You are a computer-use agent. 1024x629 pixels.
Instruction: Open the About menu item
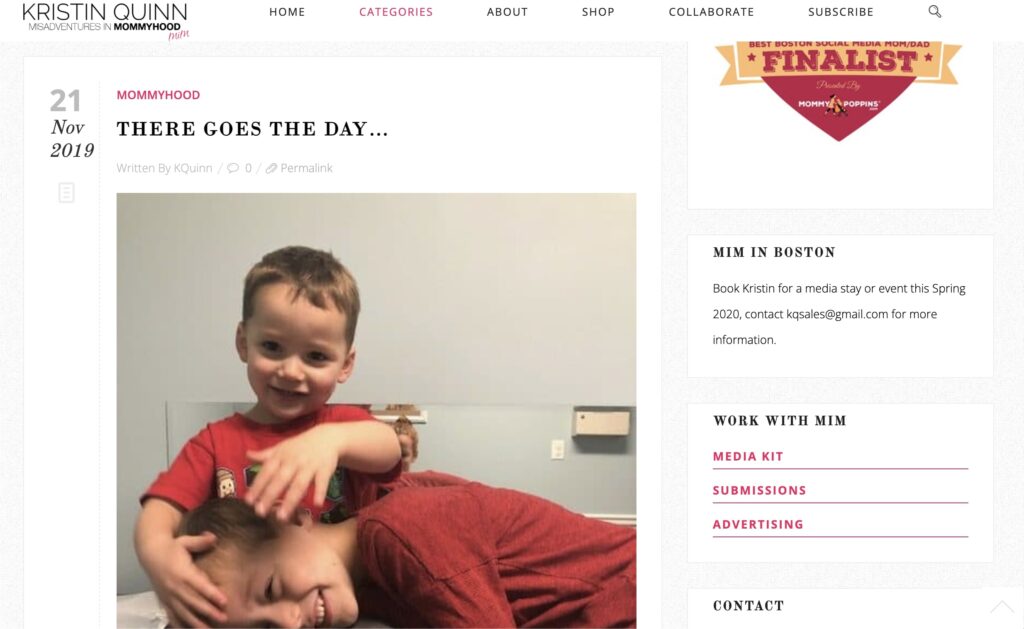507,12
